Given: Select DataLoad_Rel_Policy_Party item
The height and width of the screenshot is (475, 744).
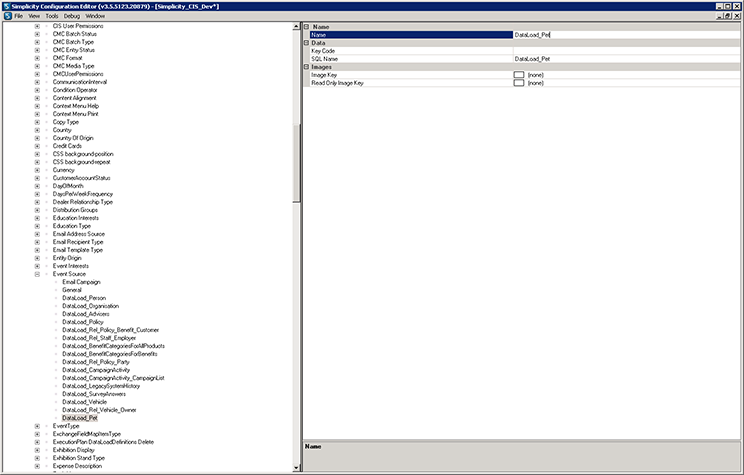Looking at the screenshot, I should pos(95,362).
